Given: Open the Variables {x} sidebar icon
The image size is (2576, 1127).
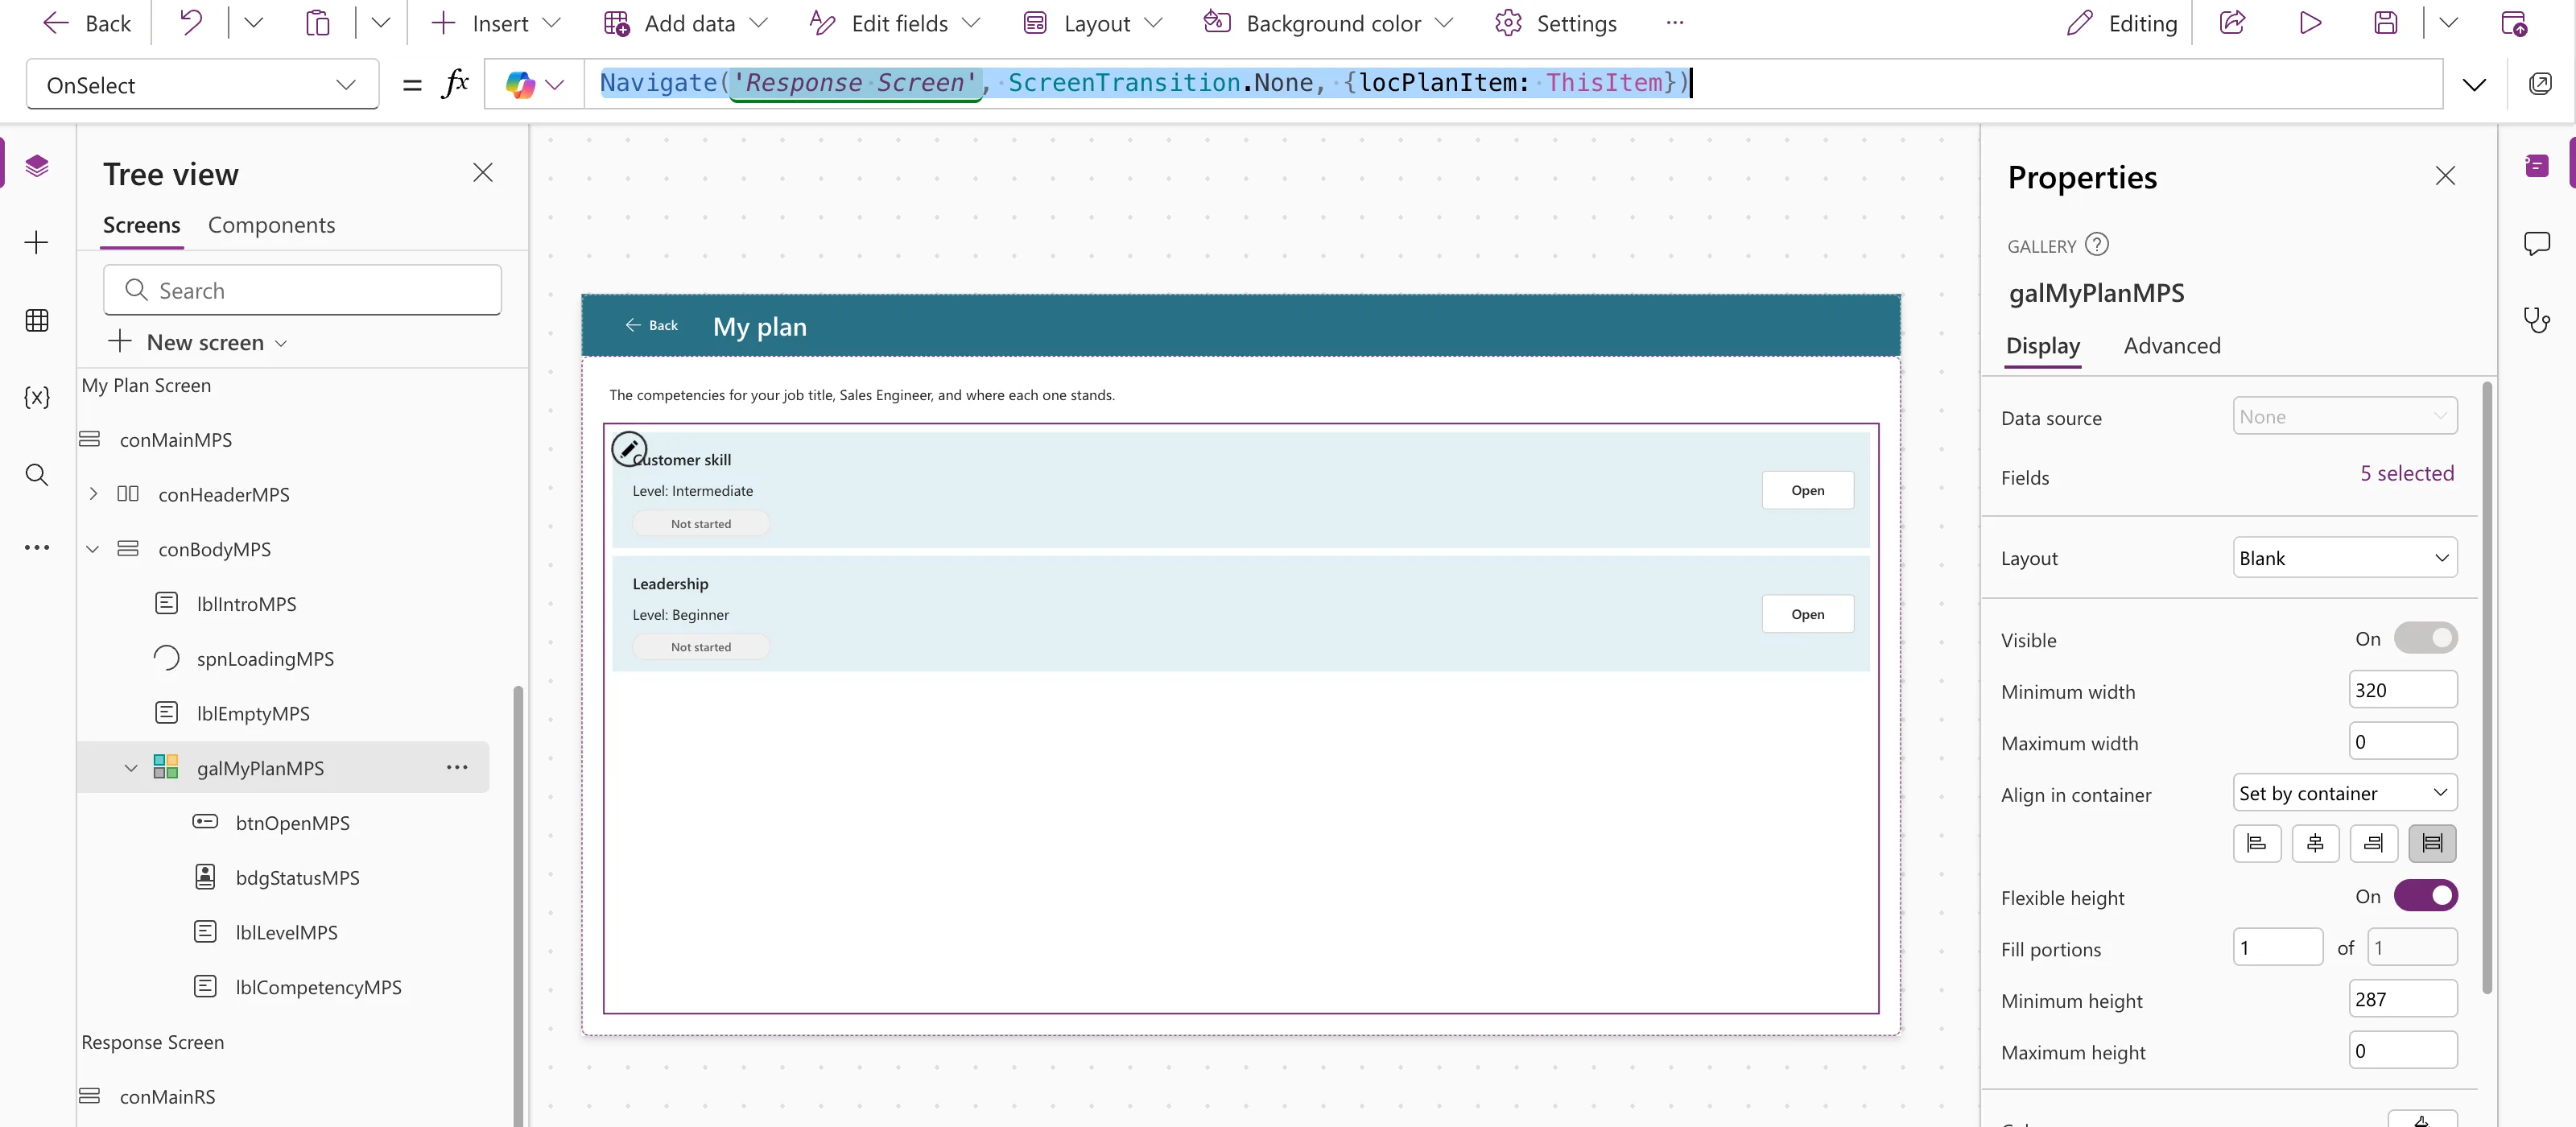Looking at the screenshot, I should (37, 397).
